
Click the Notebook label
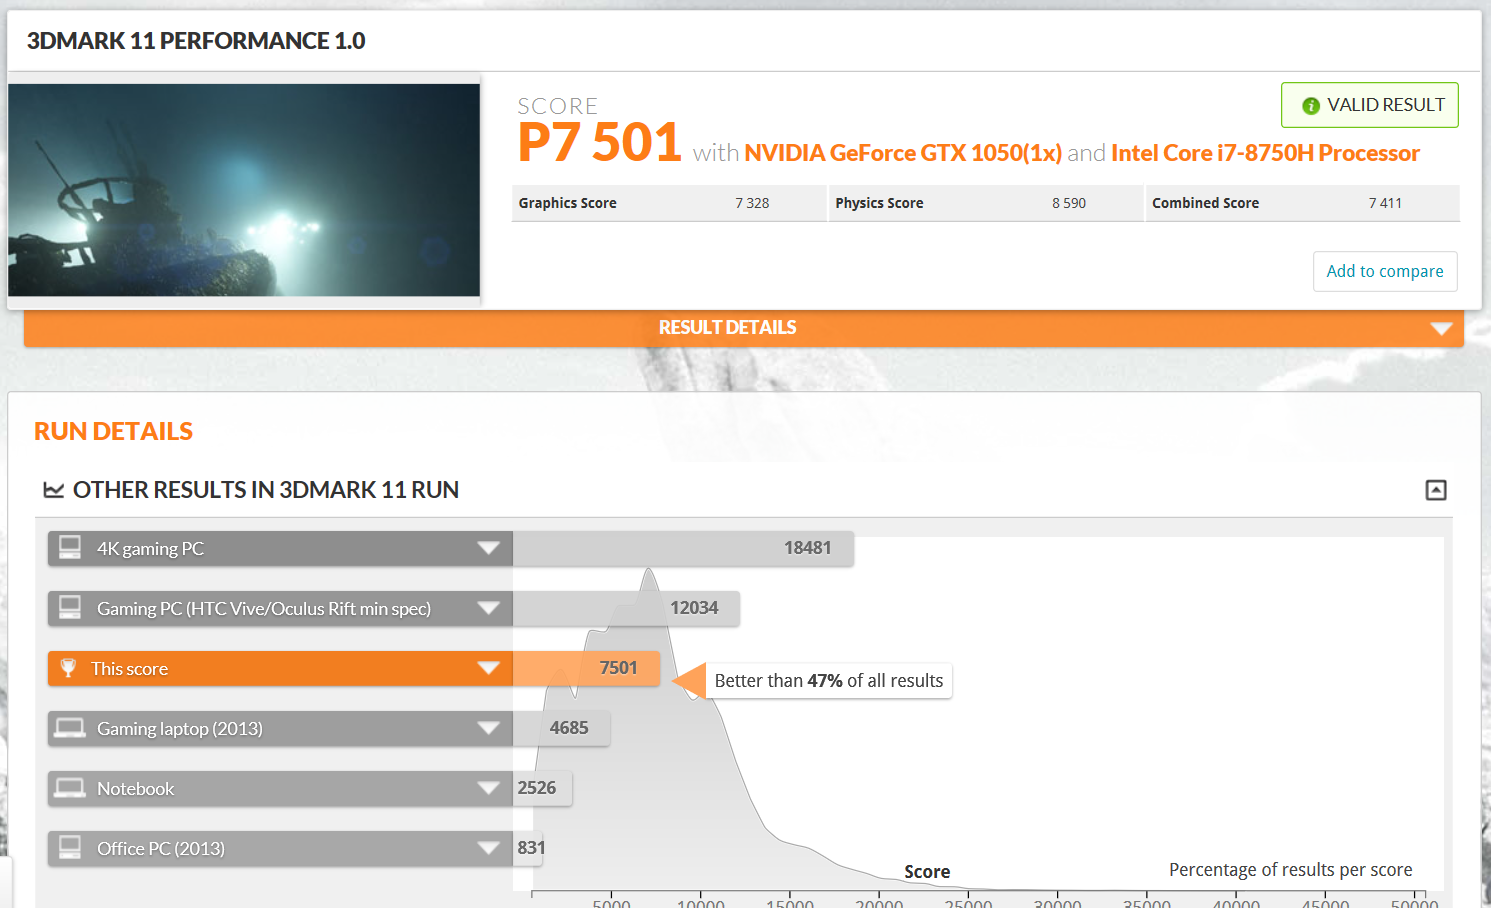pyautogui.click(x=135, y=788)
